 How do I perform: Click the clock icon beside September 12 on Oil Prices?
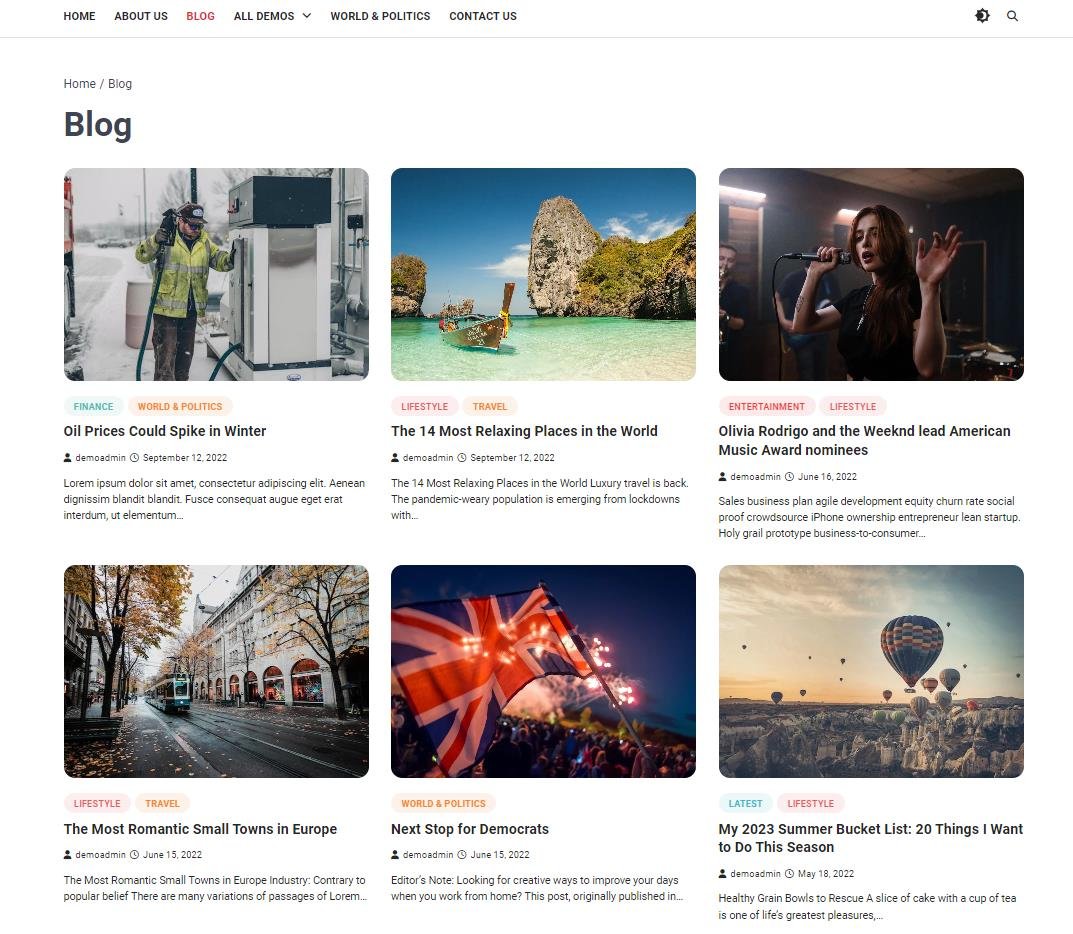pos(135,458)
